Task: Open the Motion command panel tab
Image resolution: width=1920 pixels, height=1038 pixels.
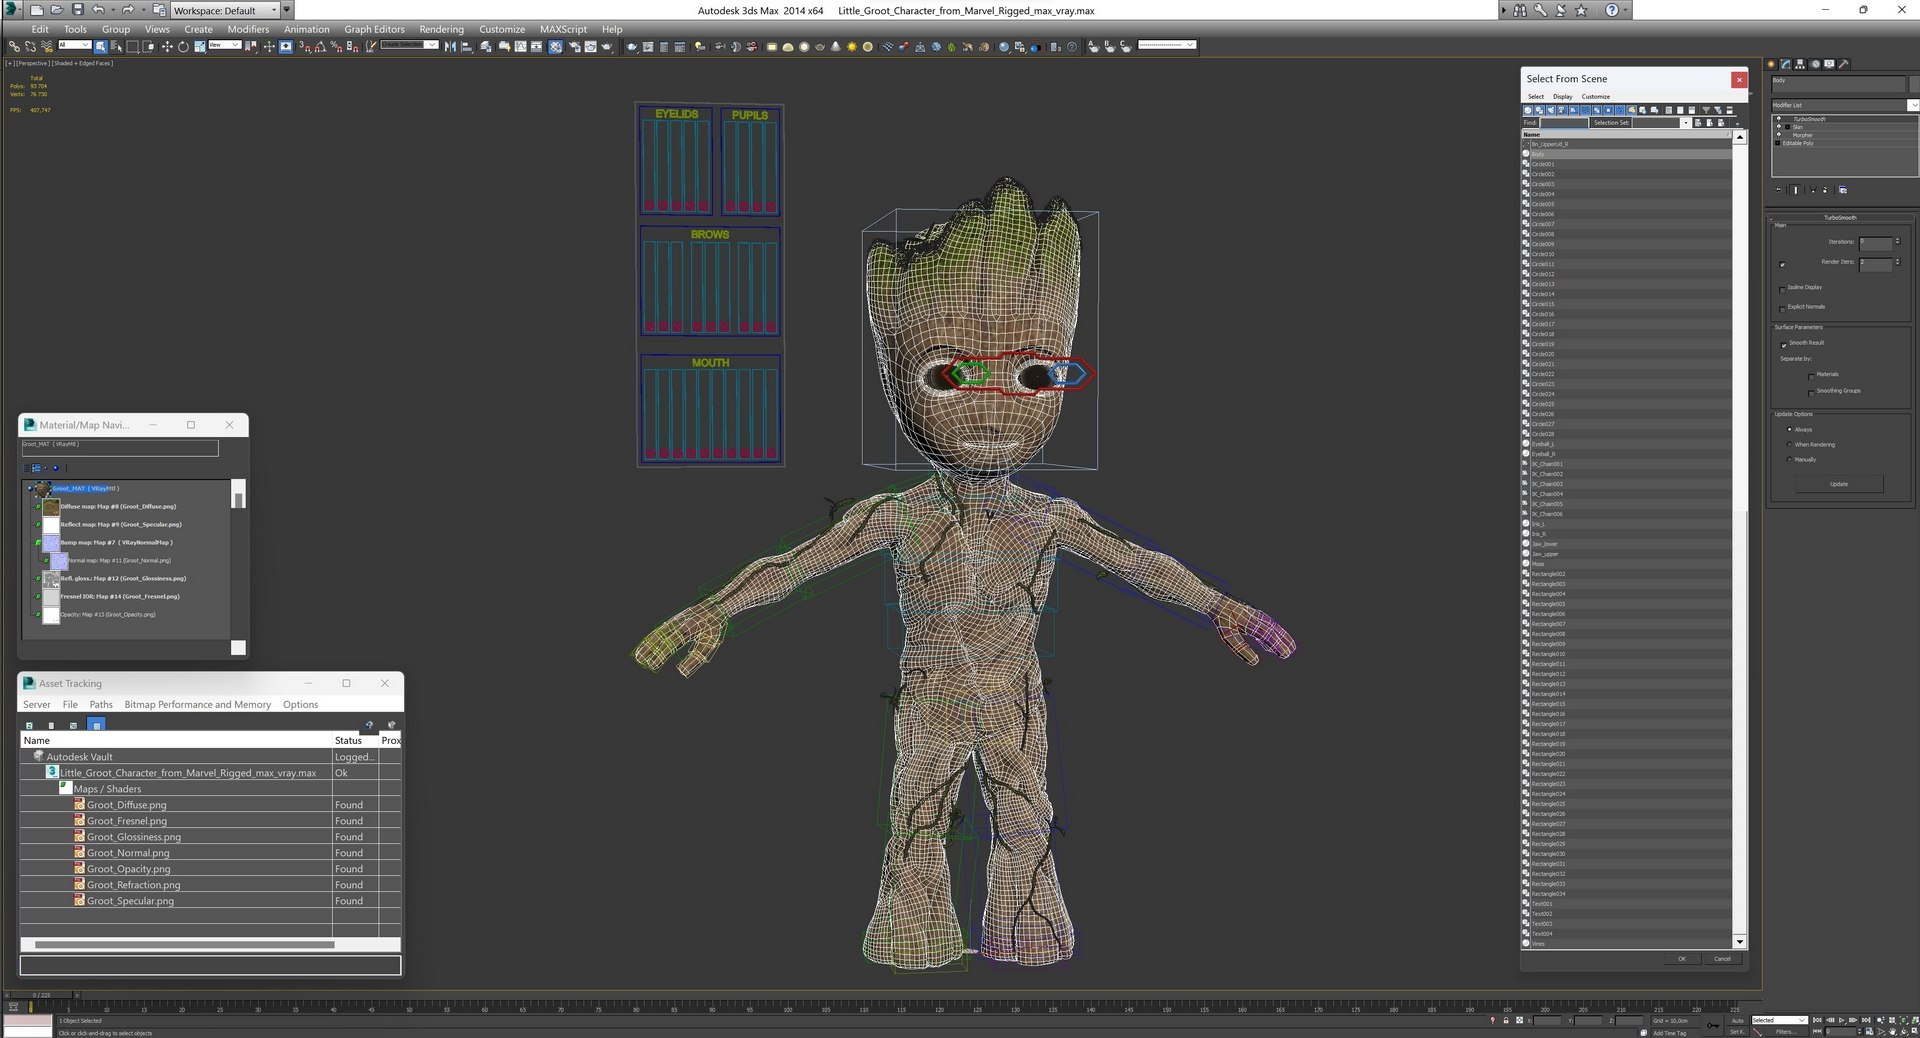Action: (1815, 64)
